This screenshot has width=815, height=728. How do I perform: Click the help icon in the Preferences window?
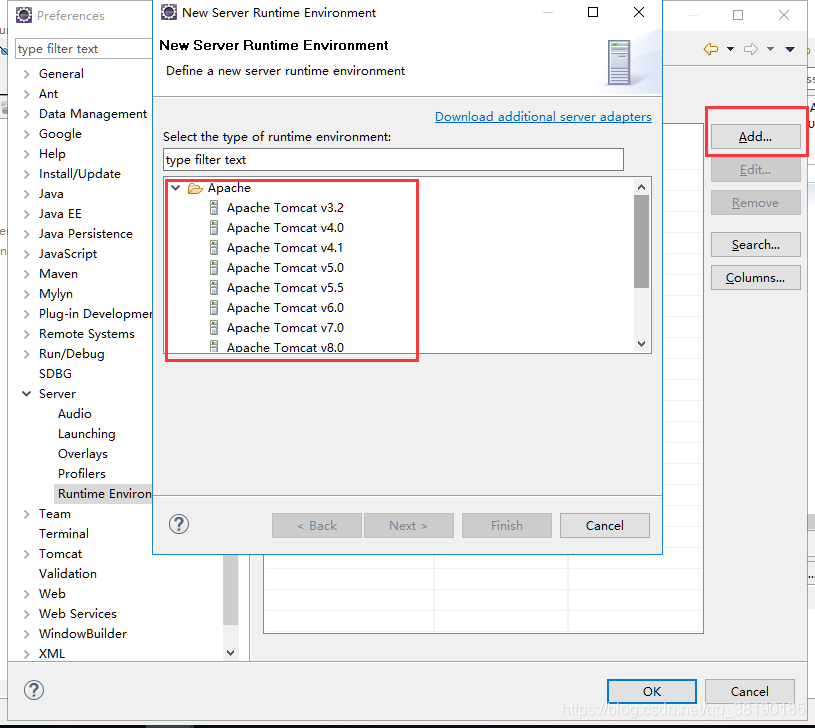34,690
